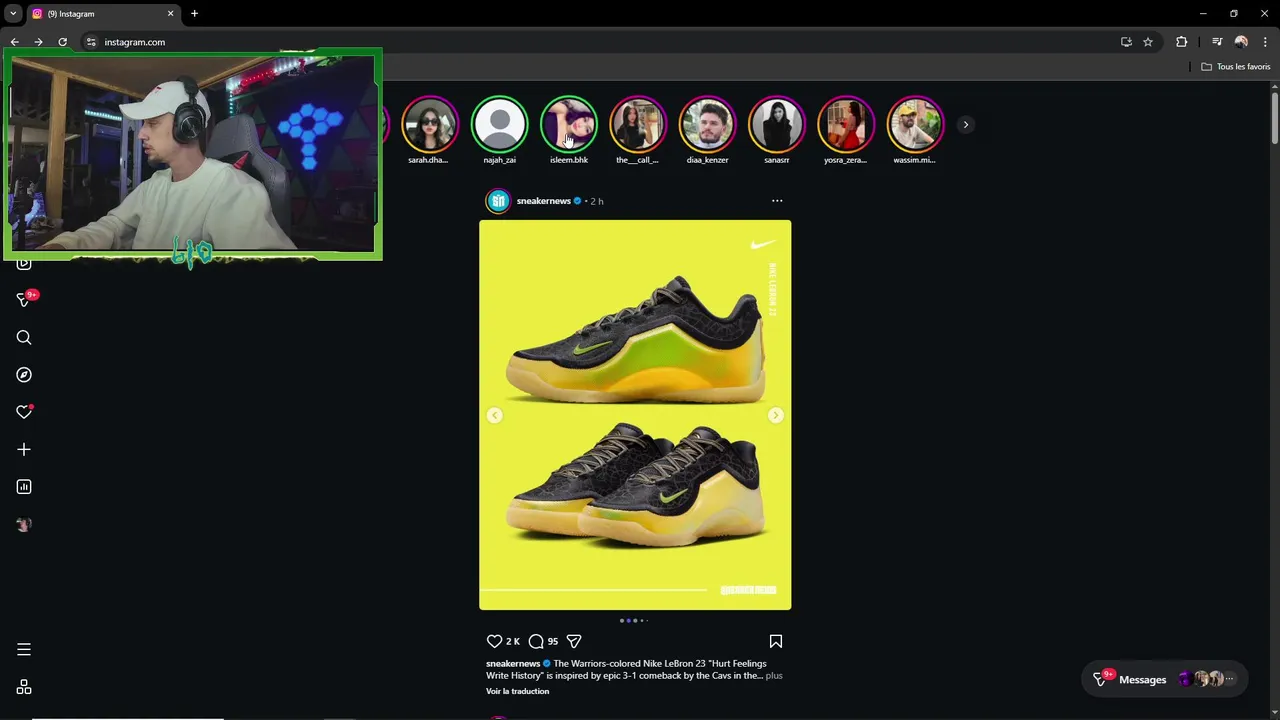Create a new post with plus icon

24,450
